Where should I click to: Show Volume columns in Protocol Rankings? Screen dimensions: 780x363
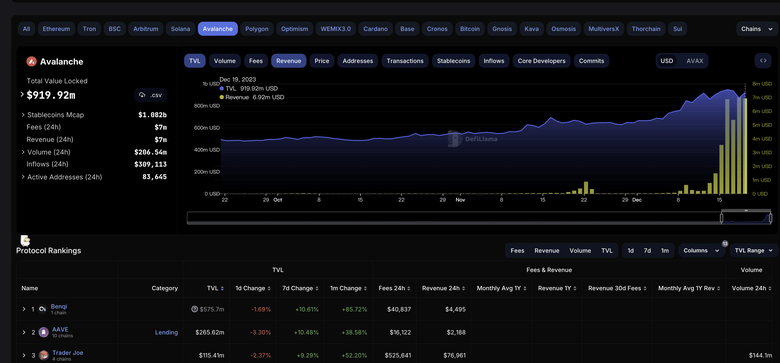pyautogui.click(x=580, y=251)
